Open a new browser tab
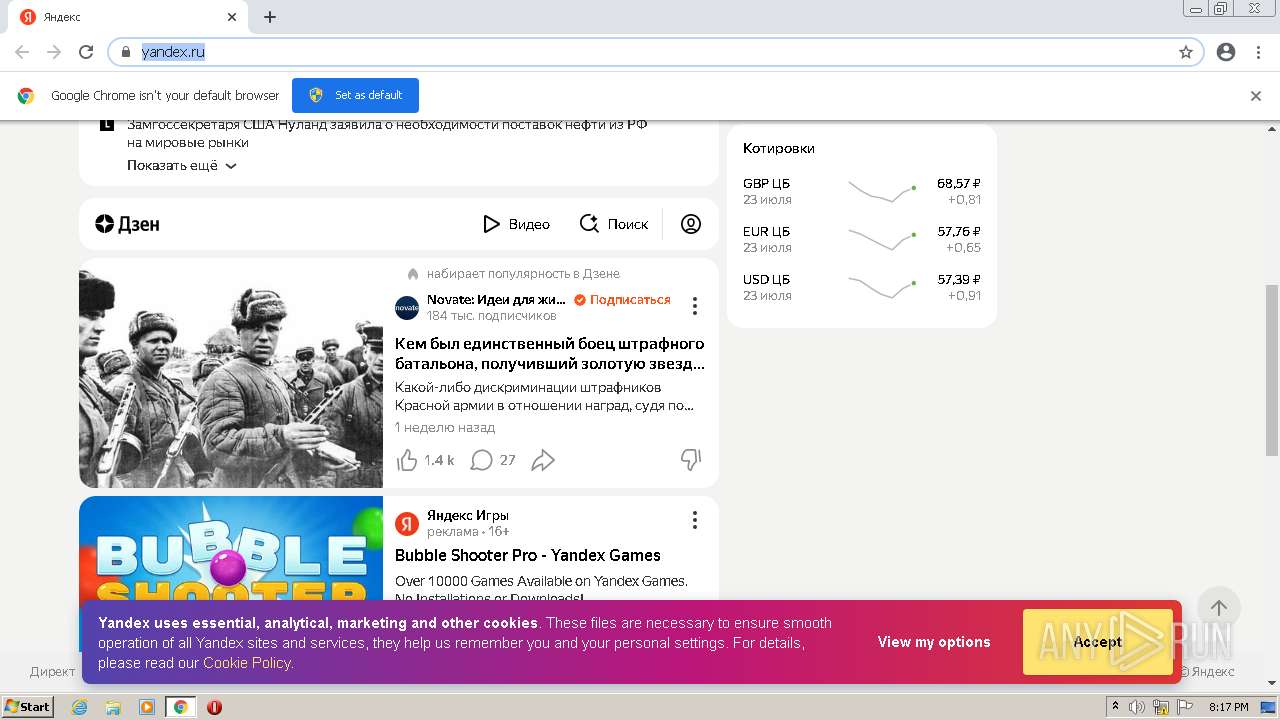The image size is (1280, 720). 270,17
